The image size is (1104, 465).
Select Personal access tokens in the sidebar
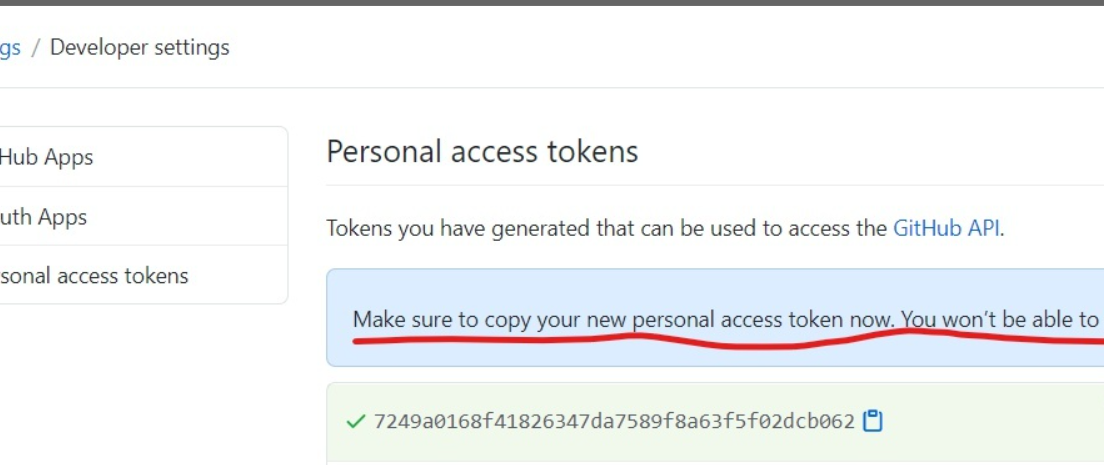point(94,275)
